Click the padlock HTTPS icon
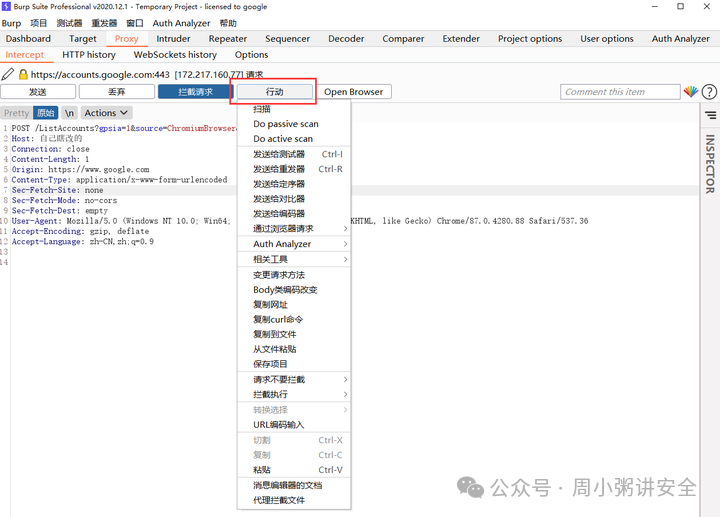 (23, 74)
